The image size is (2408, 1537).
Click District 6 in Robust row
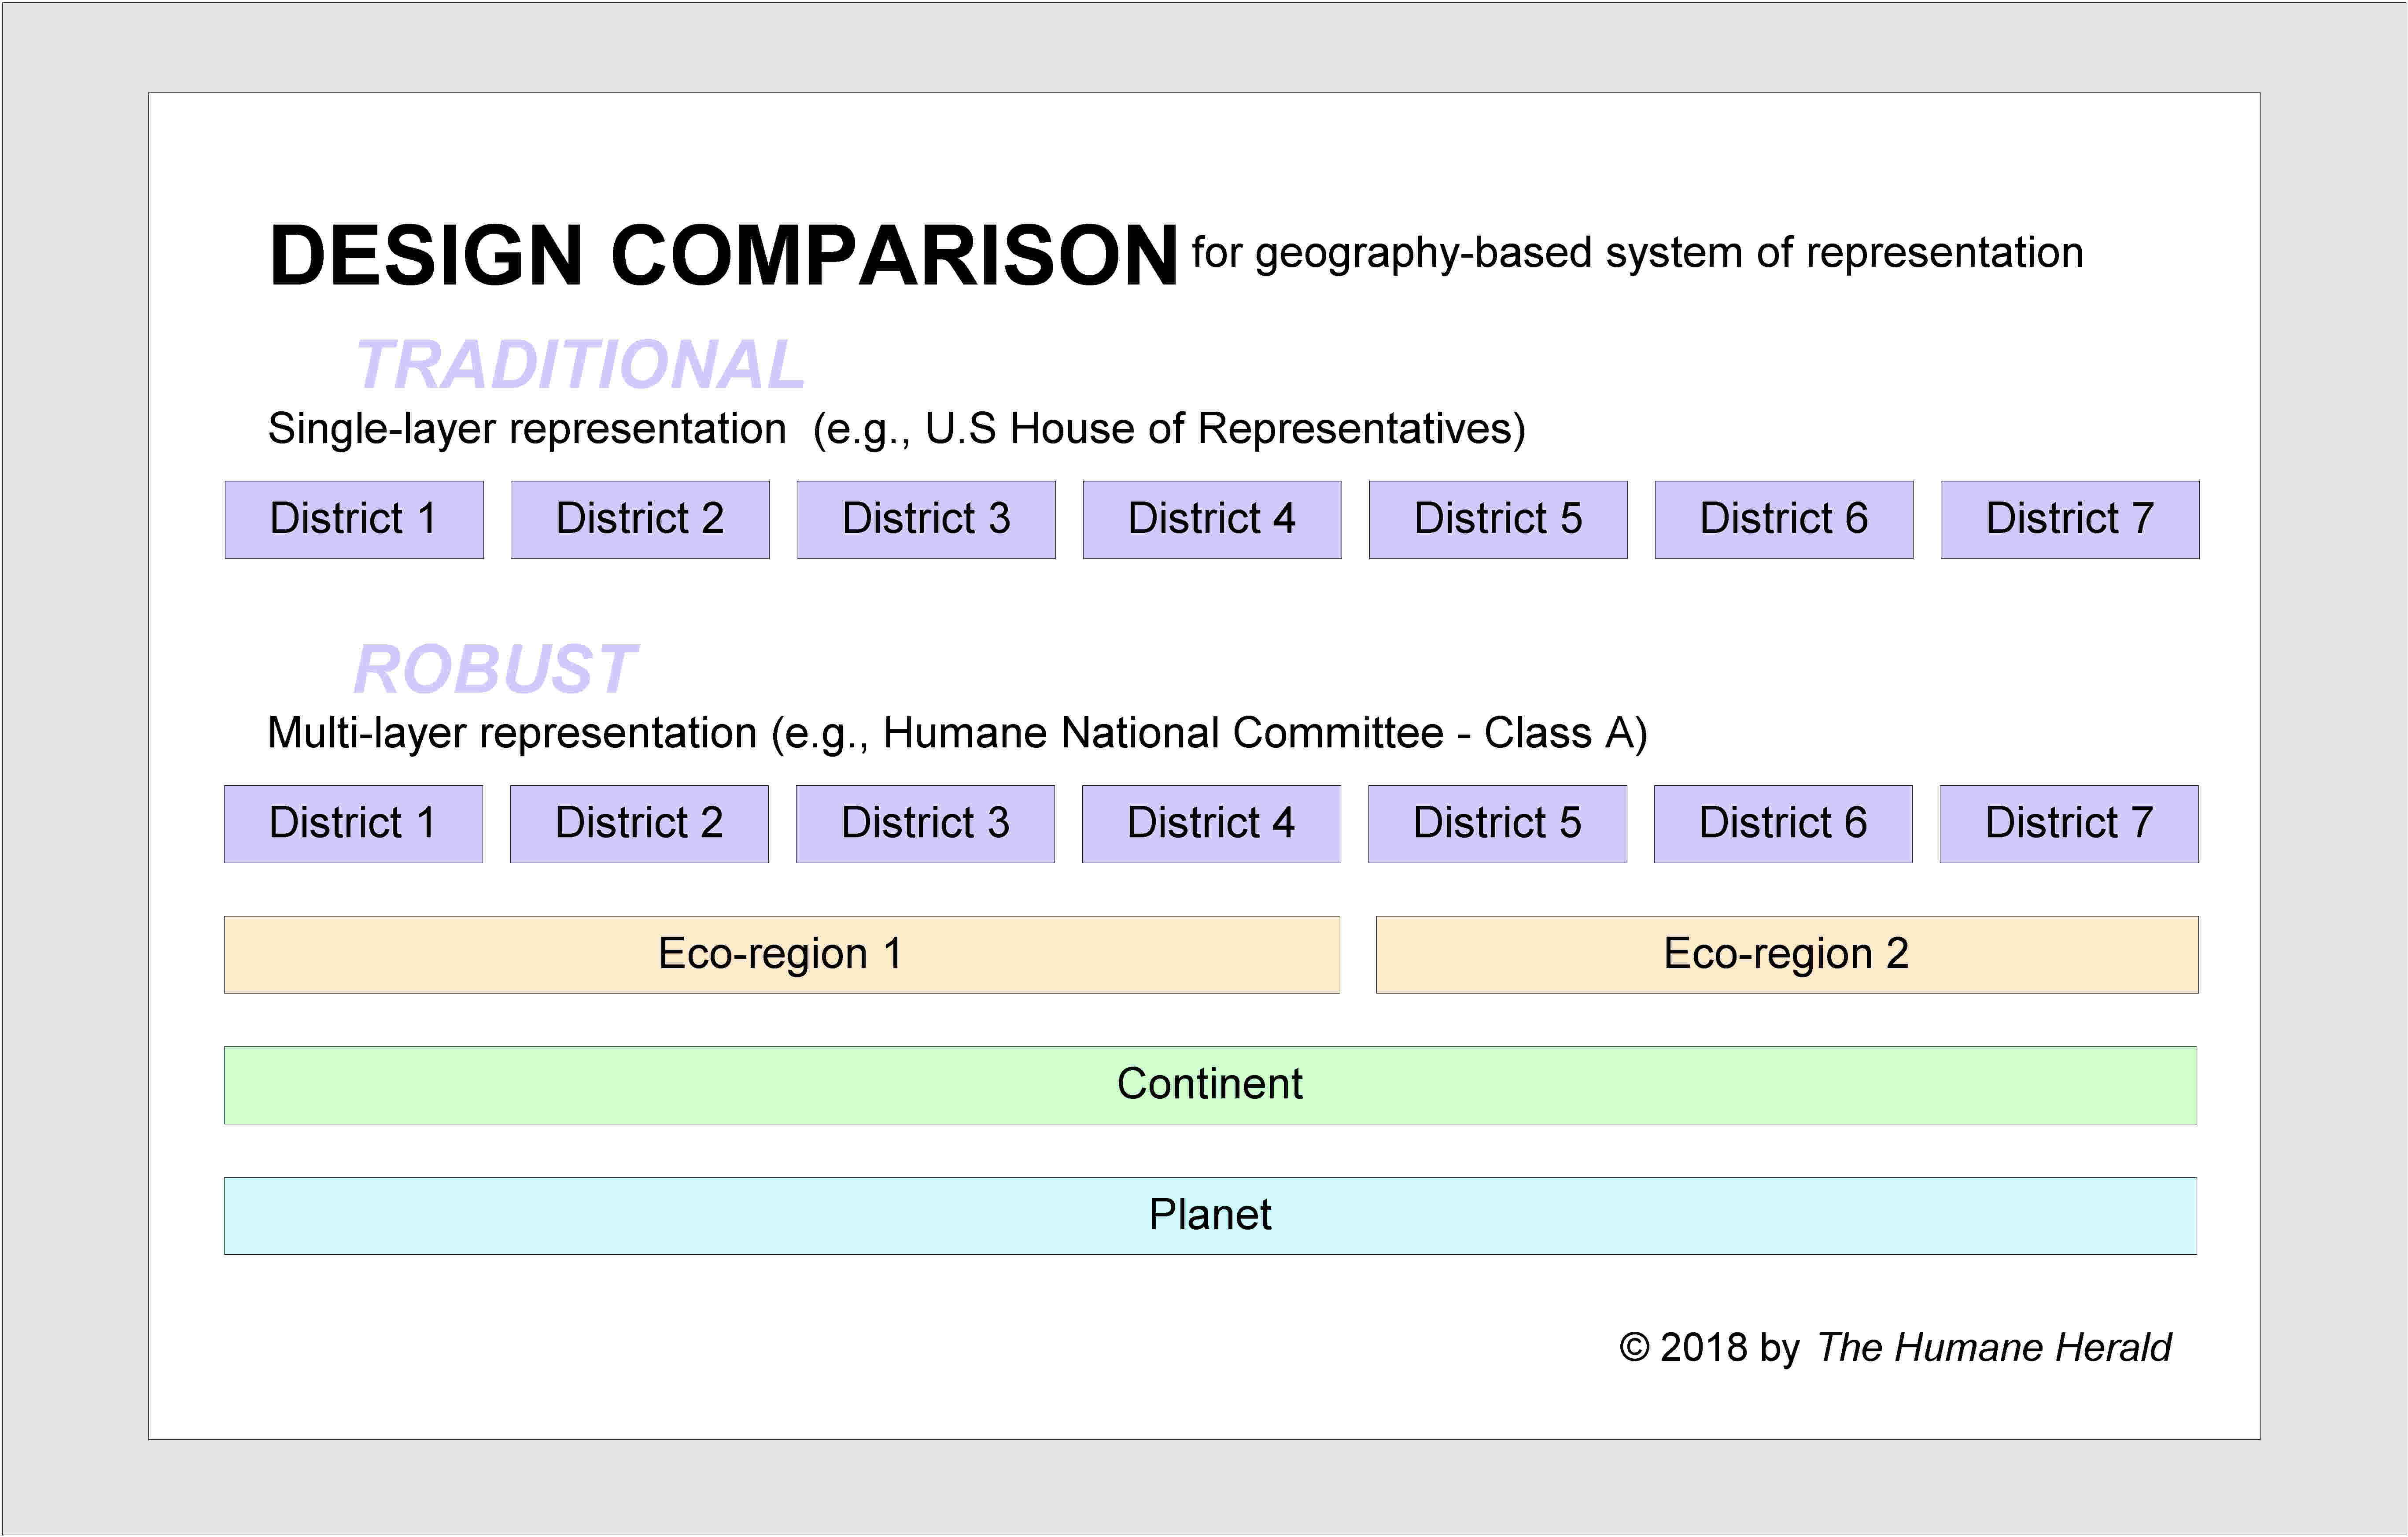tap(1783, 824)
